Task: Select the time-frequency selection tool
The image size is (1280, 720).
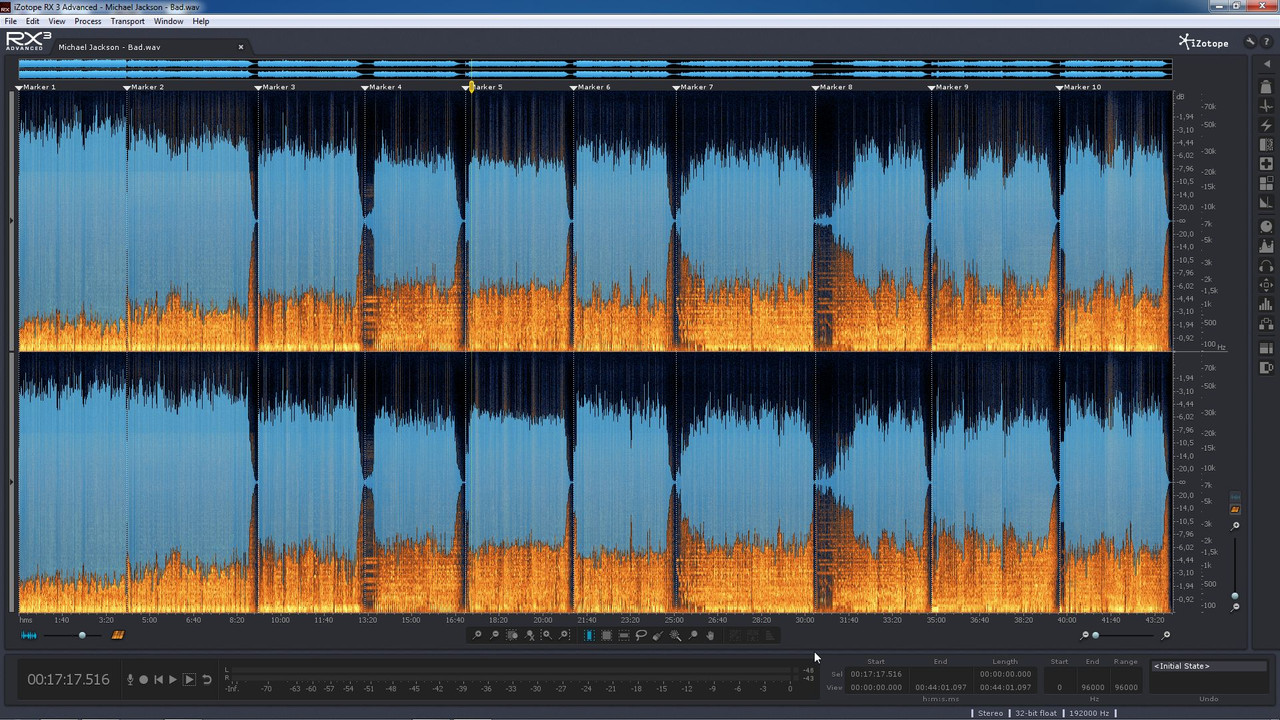Action: pos(606,635)
